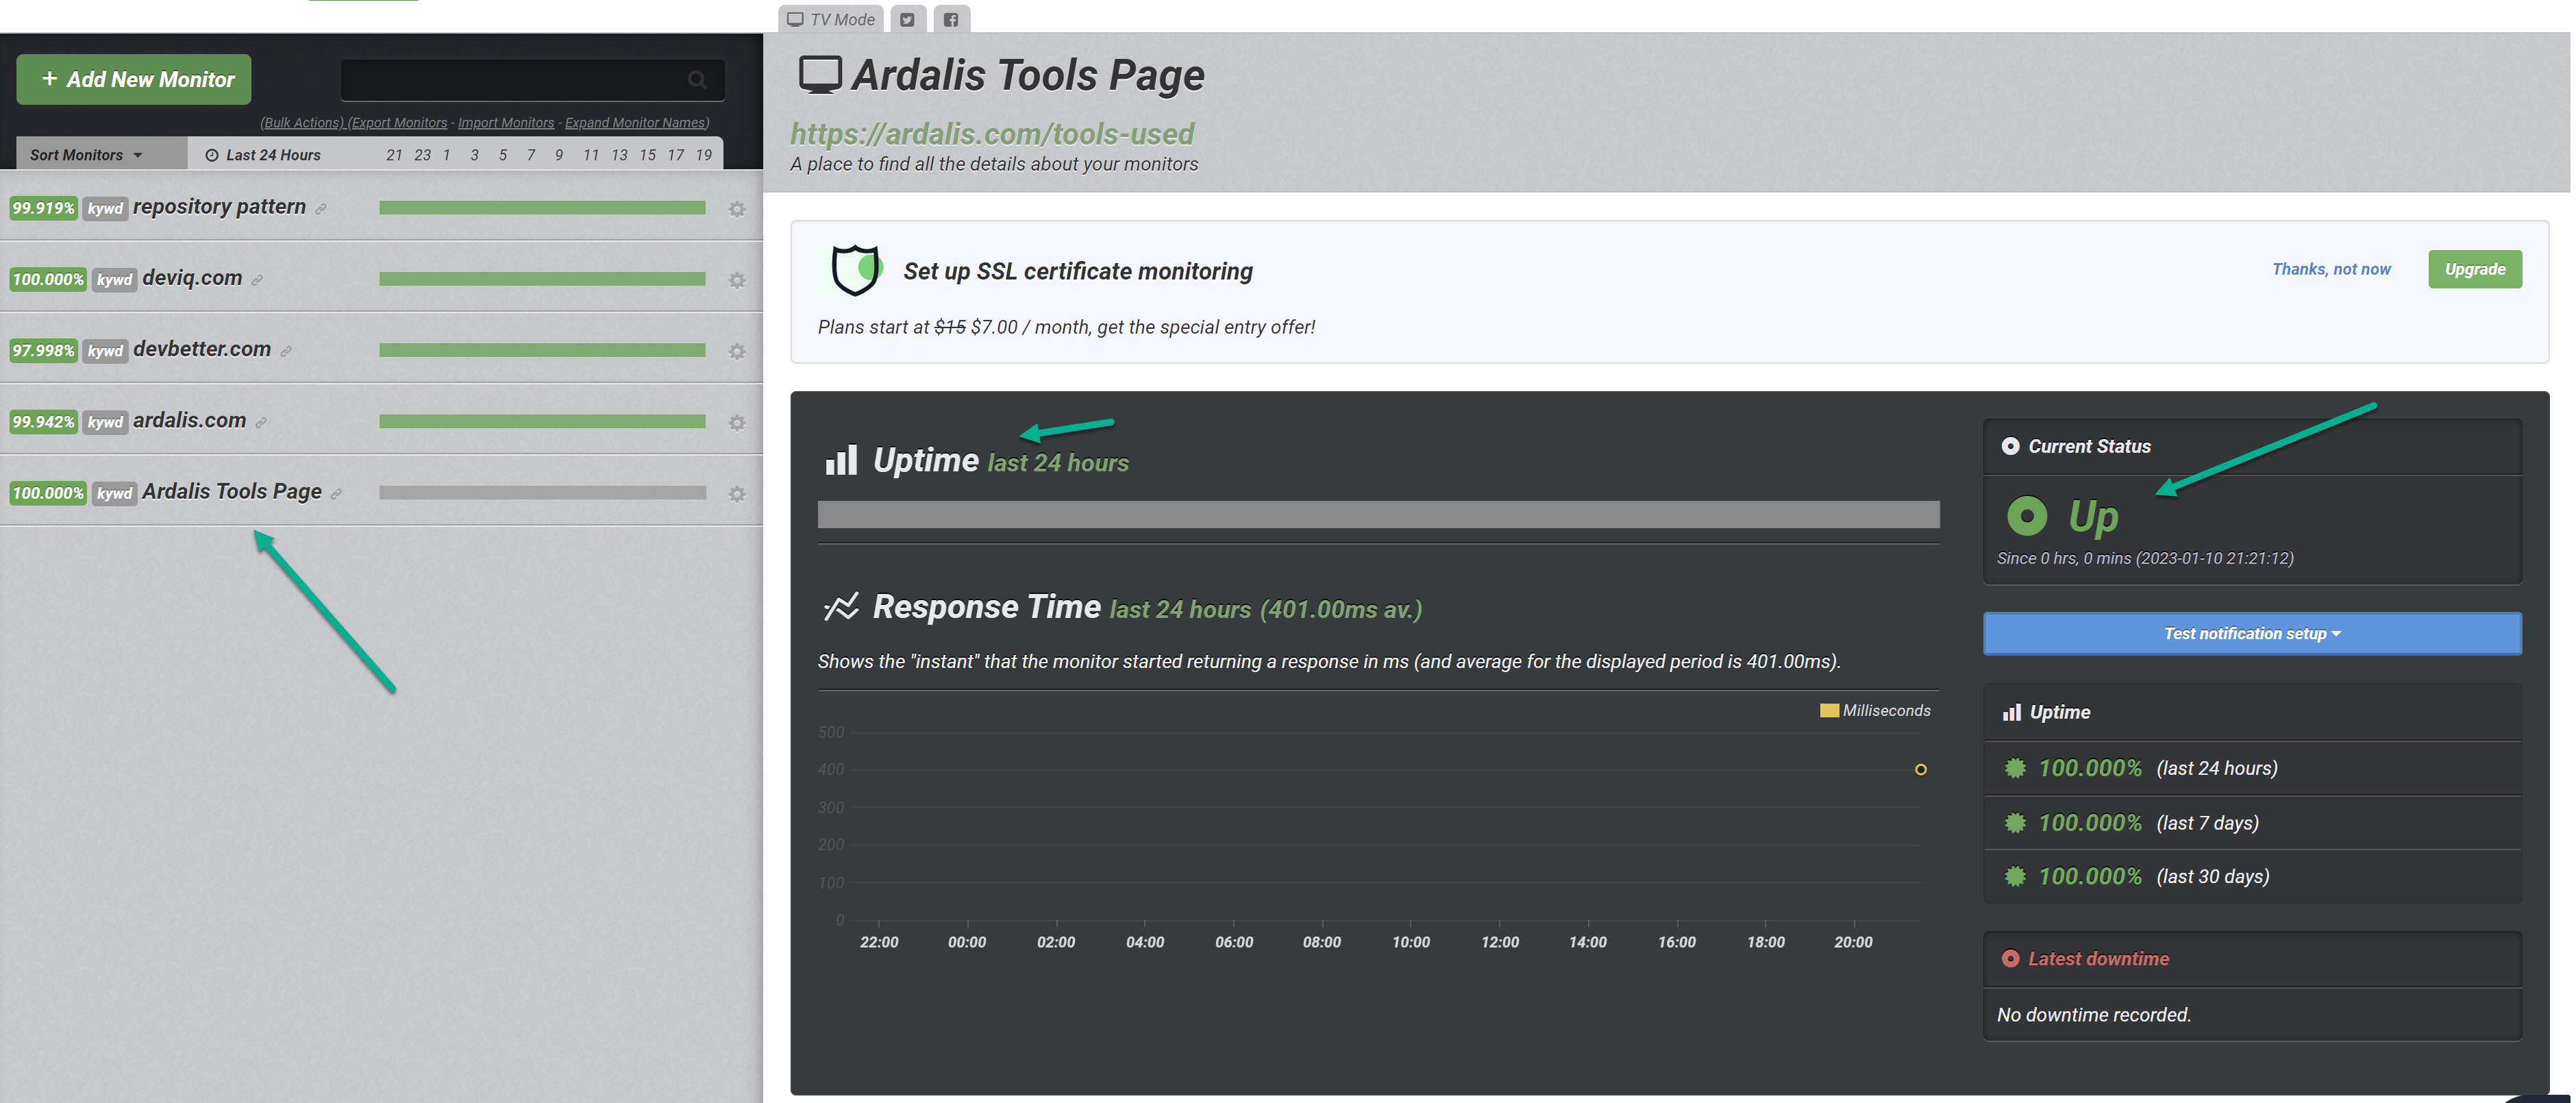Switch to TV Mode
This screenshot has width=2576, height=1103.
click(x=830, y=18)
